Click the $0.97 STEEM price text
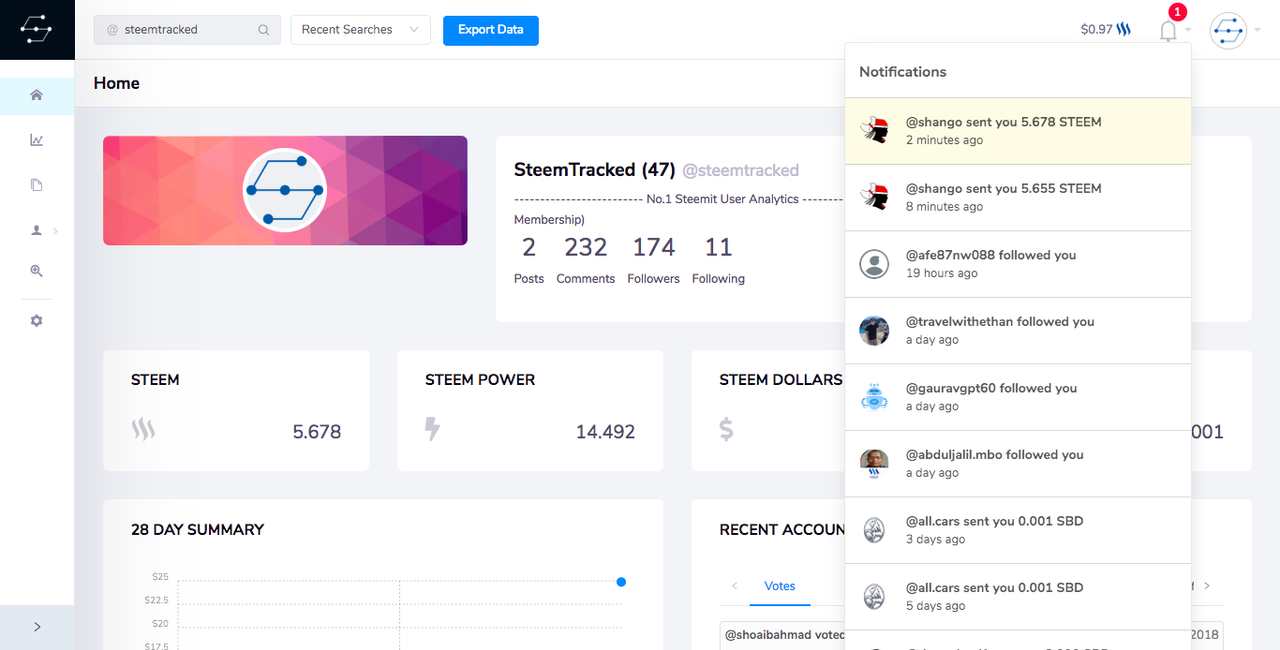 1097,30
